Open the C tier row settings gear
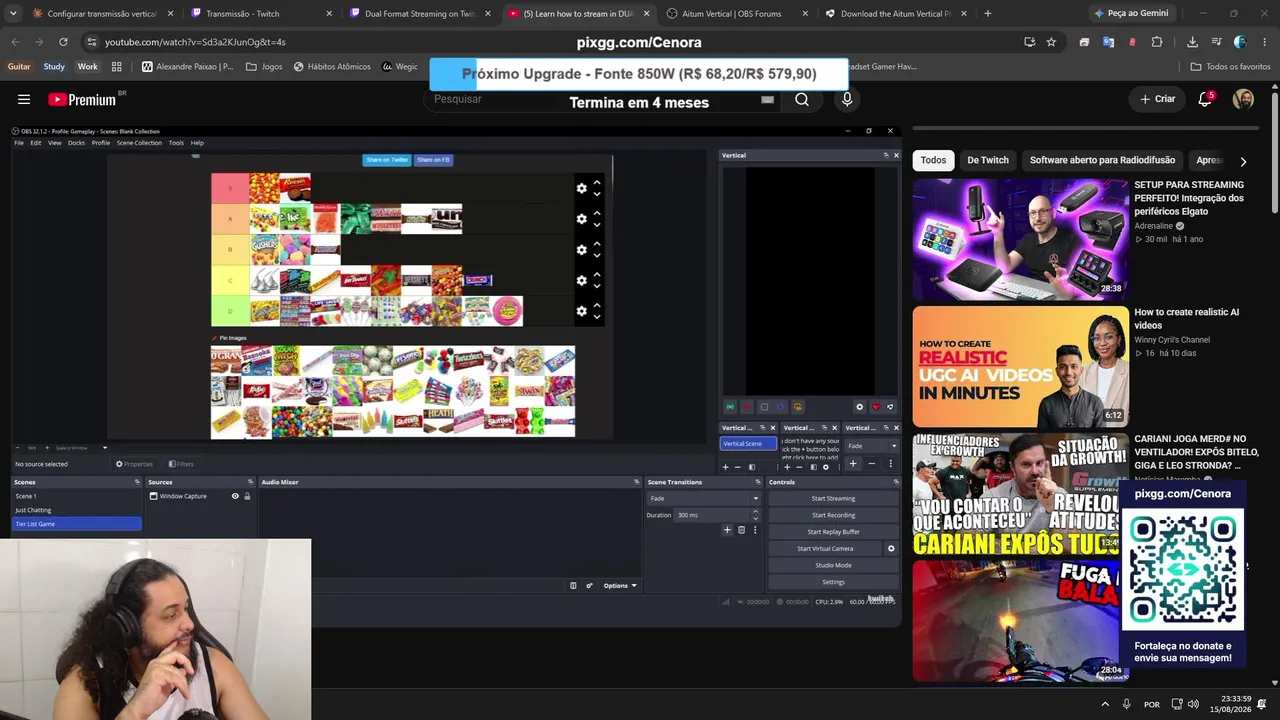The height and width of the screenshot is (720, 1280). [x=581, y=280]
